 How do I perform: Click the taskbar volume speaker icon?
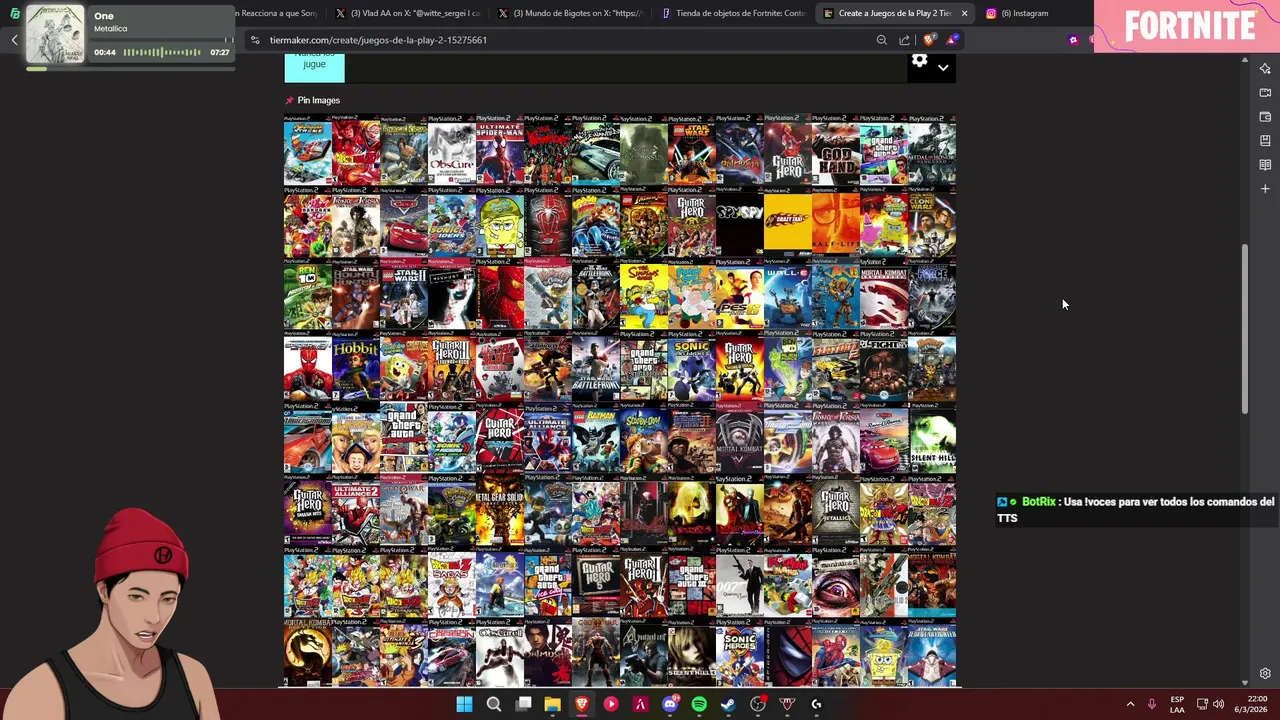tap(1218, 704)
